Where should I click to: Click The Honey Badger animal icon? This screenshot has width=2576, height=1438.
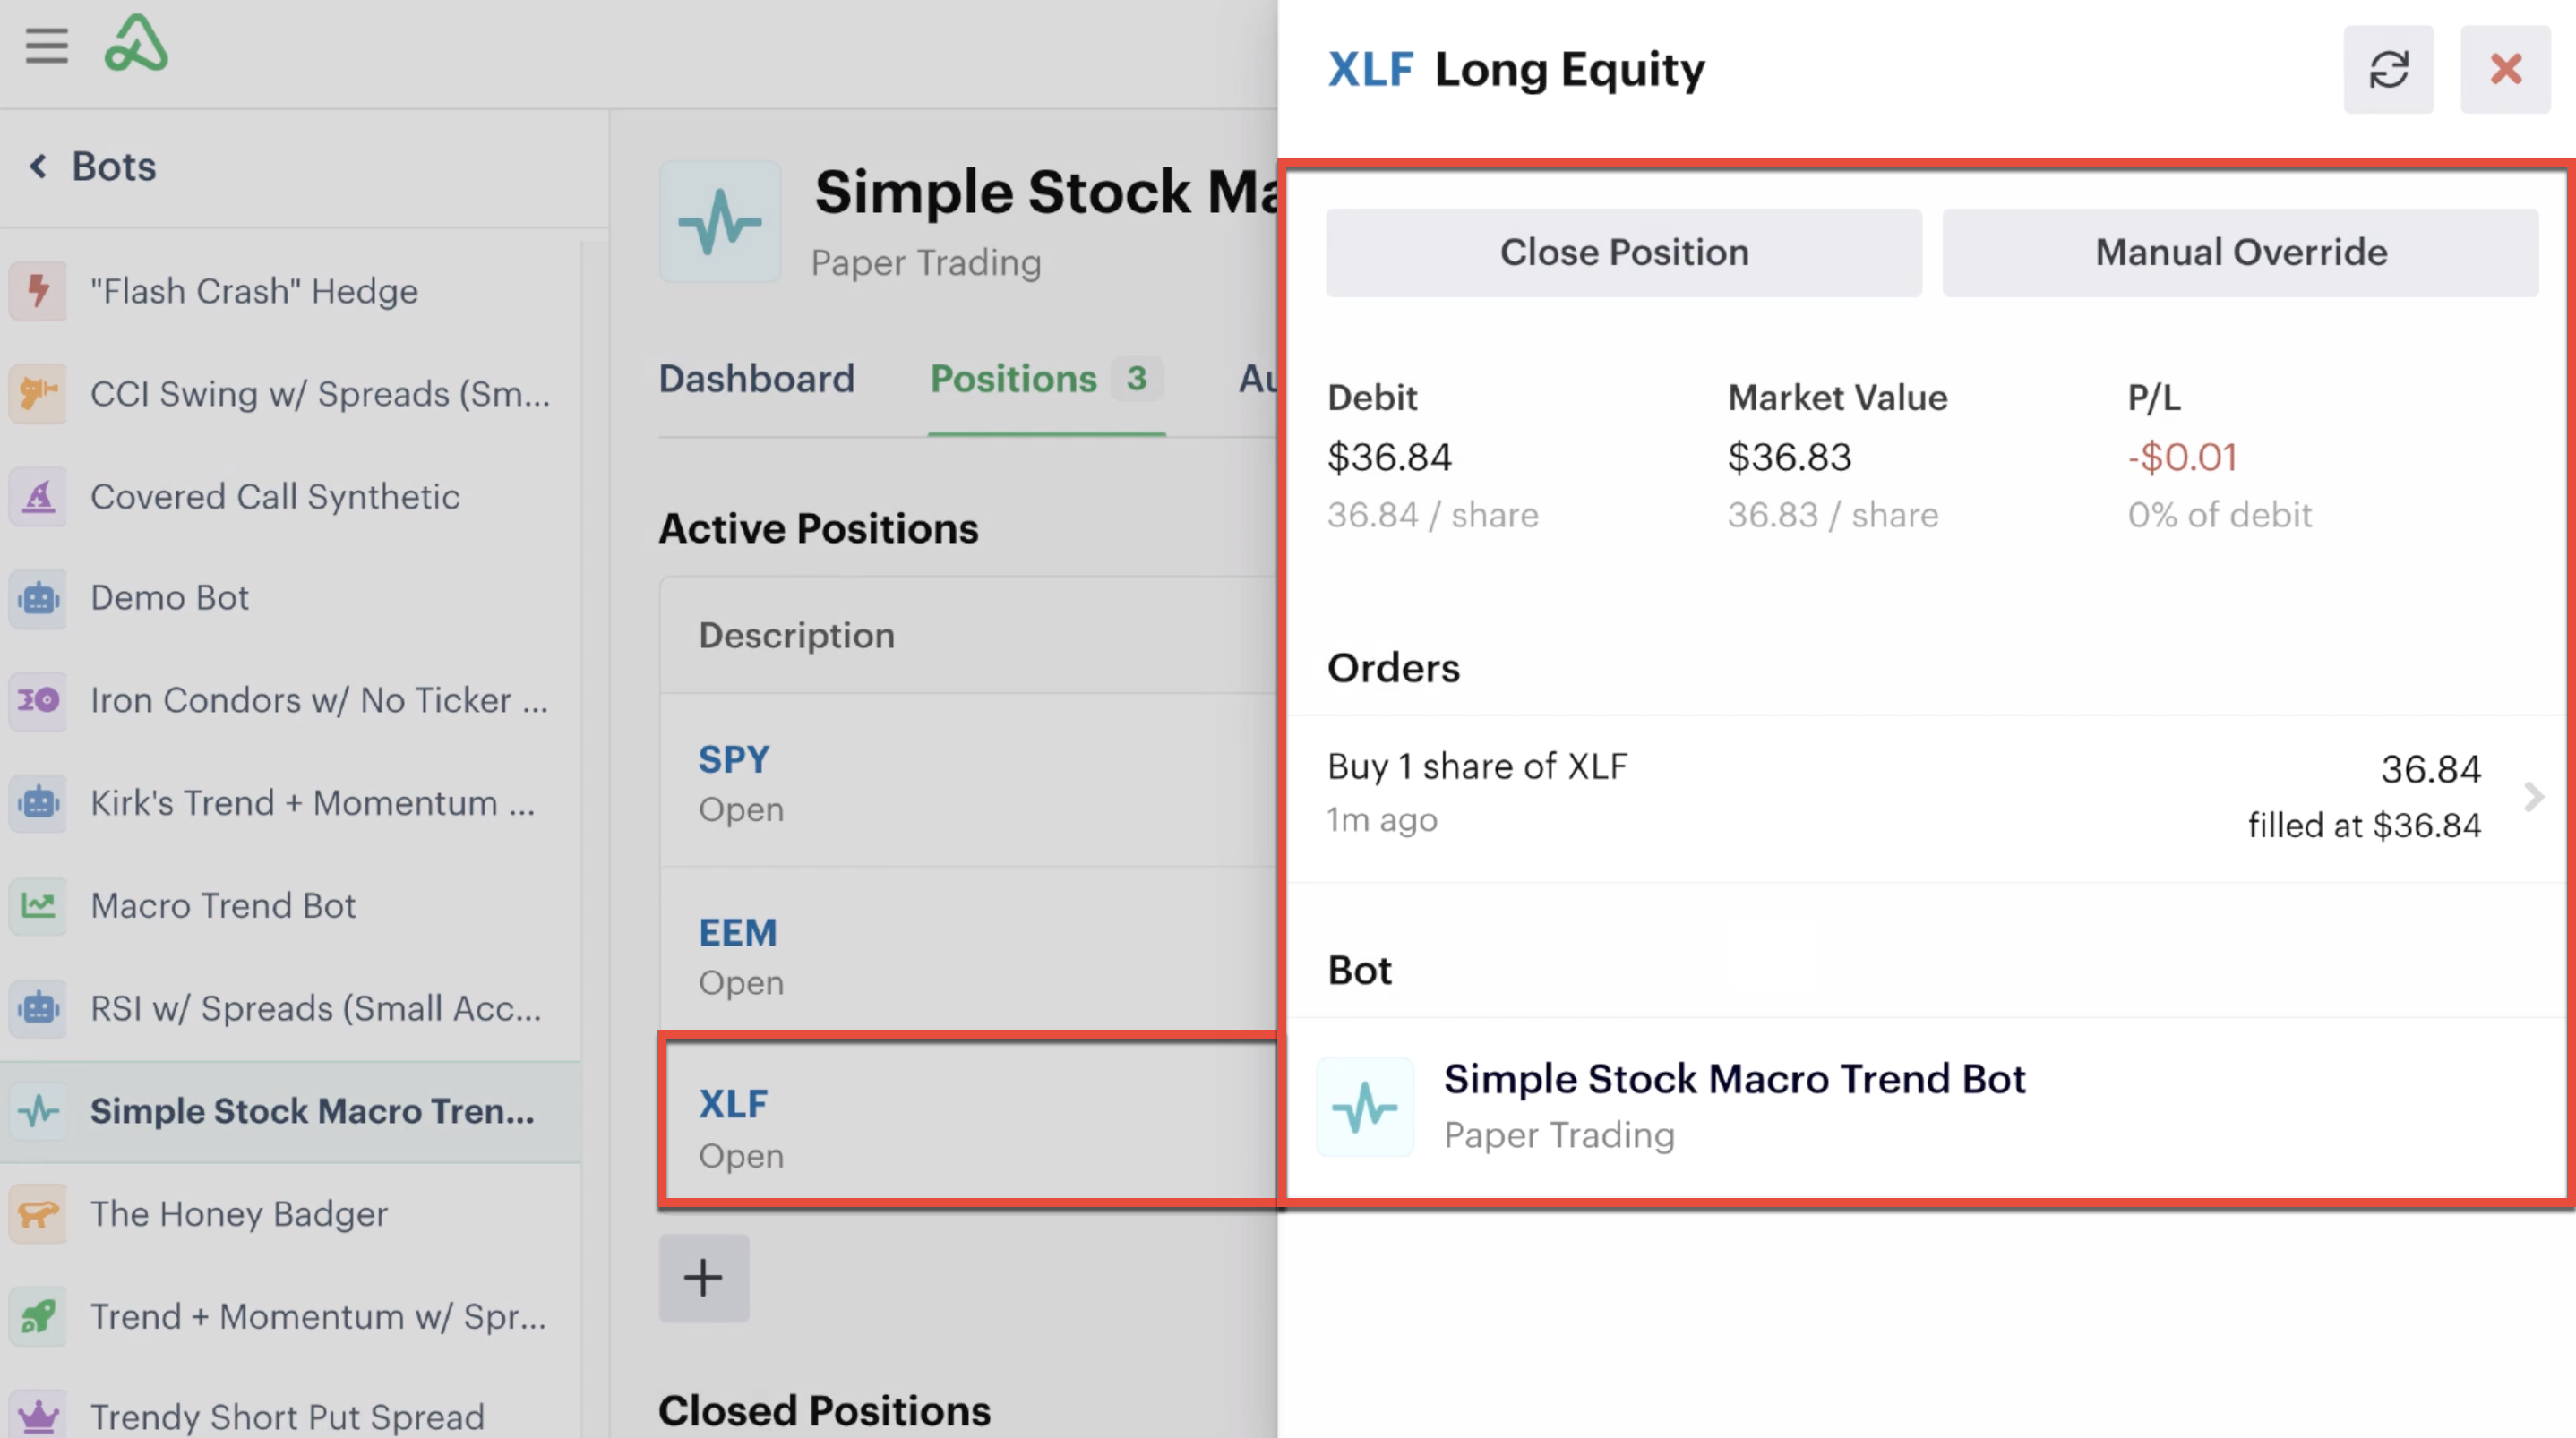point(38,1213)
